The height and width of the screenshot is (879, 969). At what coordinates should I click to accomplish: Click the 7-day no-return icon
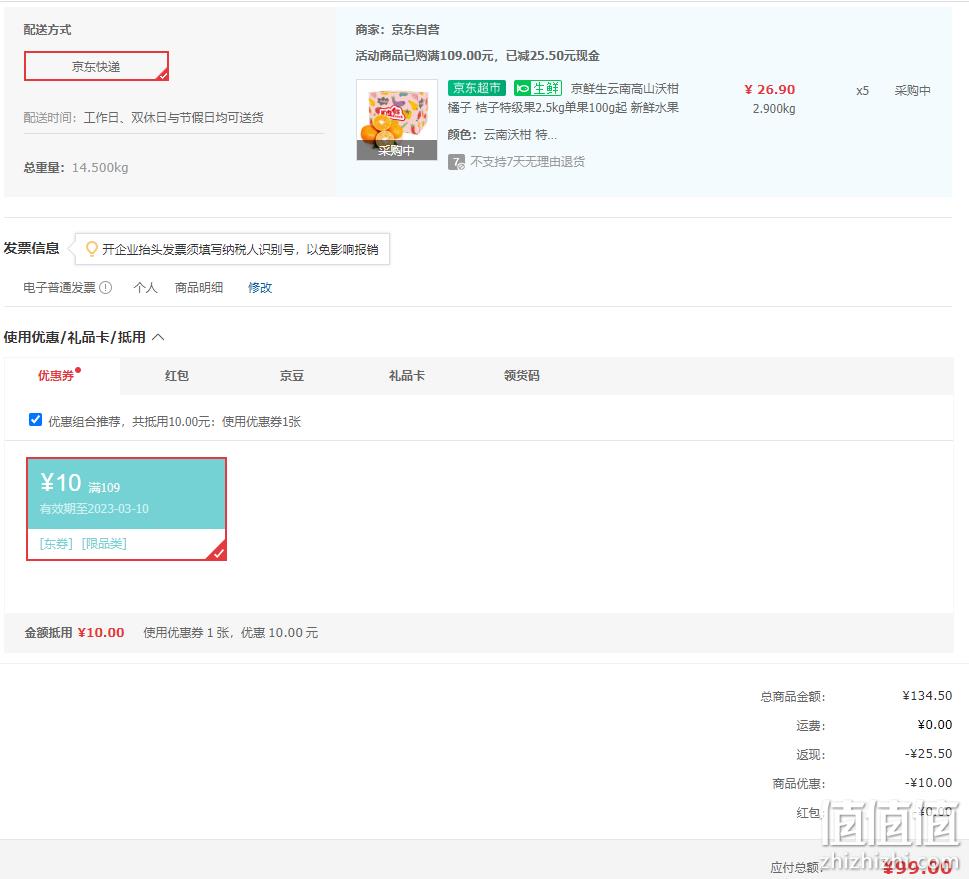456,162
